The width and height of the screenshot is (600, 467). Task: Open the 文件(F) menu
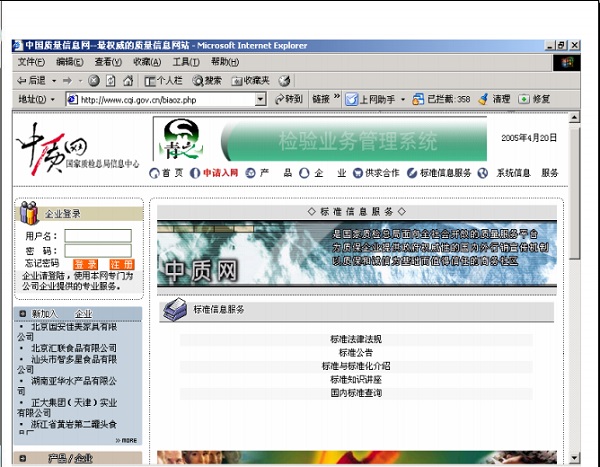31,62
